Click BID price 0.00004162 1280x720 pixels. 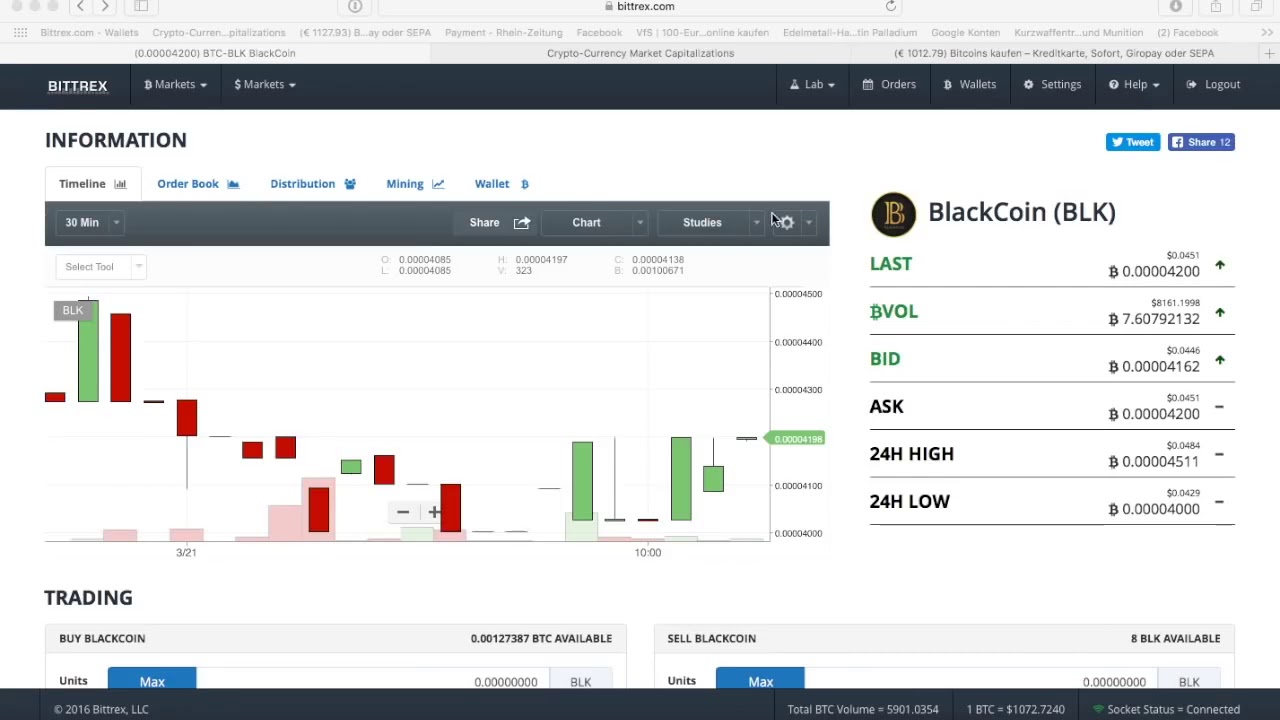pos(1154,367)
